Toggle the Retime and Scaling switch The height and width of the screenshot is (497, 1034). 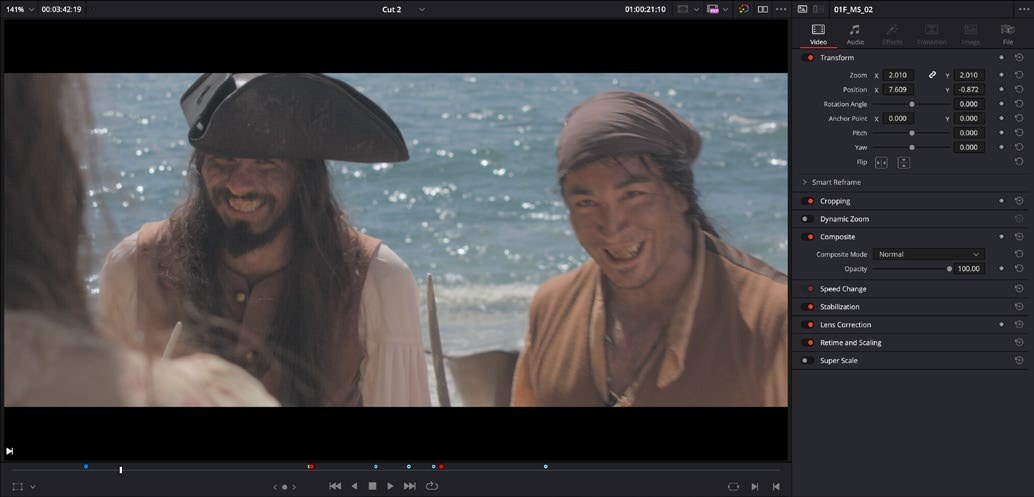point(808,343)
